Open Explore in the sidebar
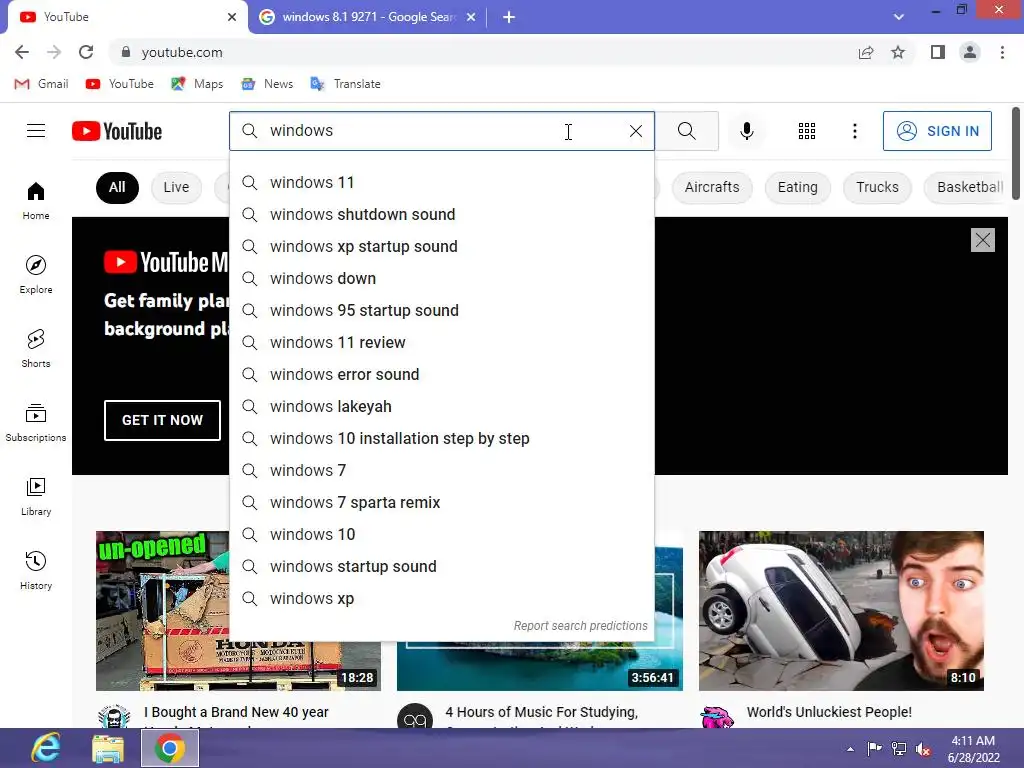Viewport: 1024px width, 768px height. pos(36,274)
